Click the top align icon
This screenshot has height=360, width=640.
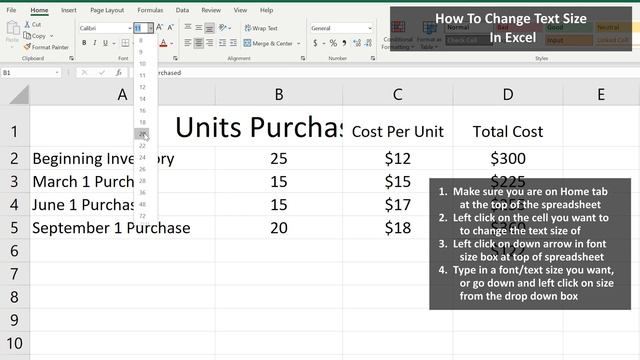pos(188,27)
